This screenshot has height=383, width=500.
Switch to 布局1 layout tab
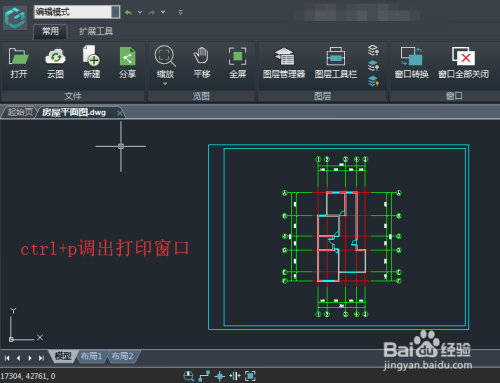91,356
